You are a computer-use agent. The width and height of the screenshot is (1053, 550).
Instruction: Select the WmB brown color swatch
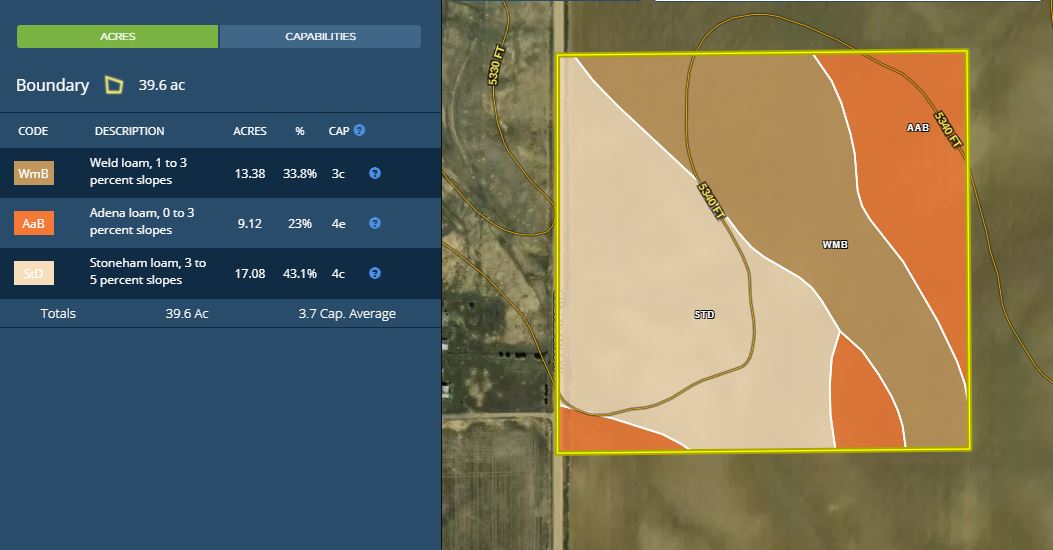click(34, 173)
